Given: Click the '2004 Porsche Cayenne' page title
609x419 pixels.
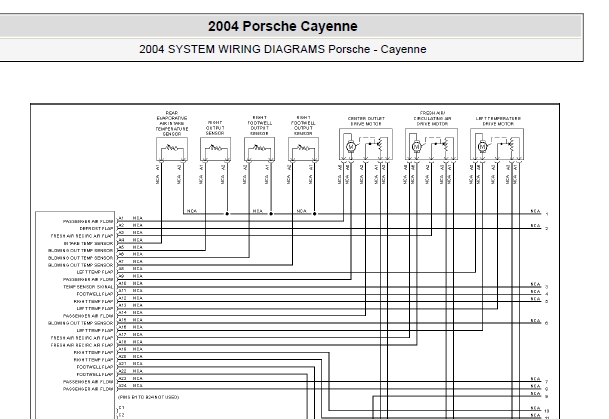Looking at the screenshot, I should click(x=282, y=26).
